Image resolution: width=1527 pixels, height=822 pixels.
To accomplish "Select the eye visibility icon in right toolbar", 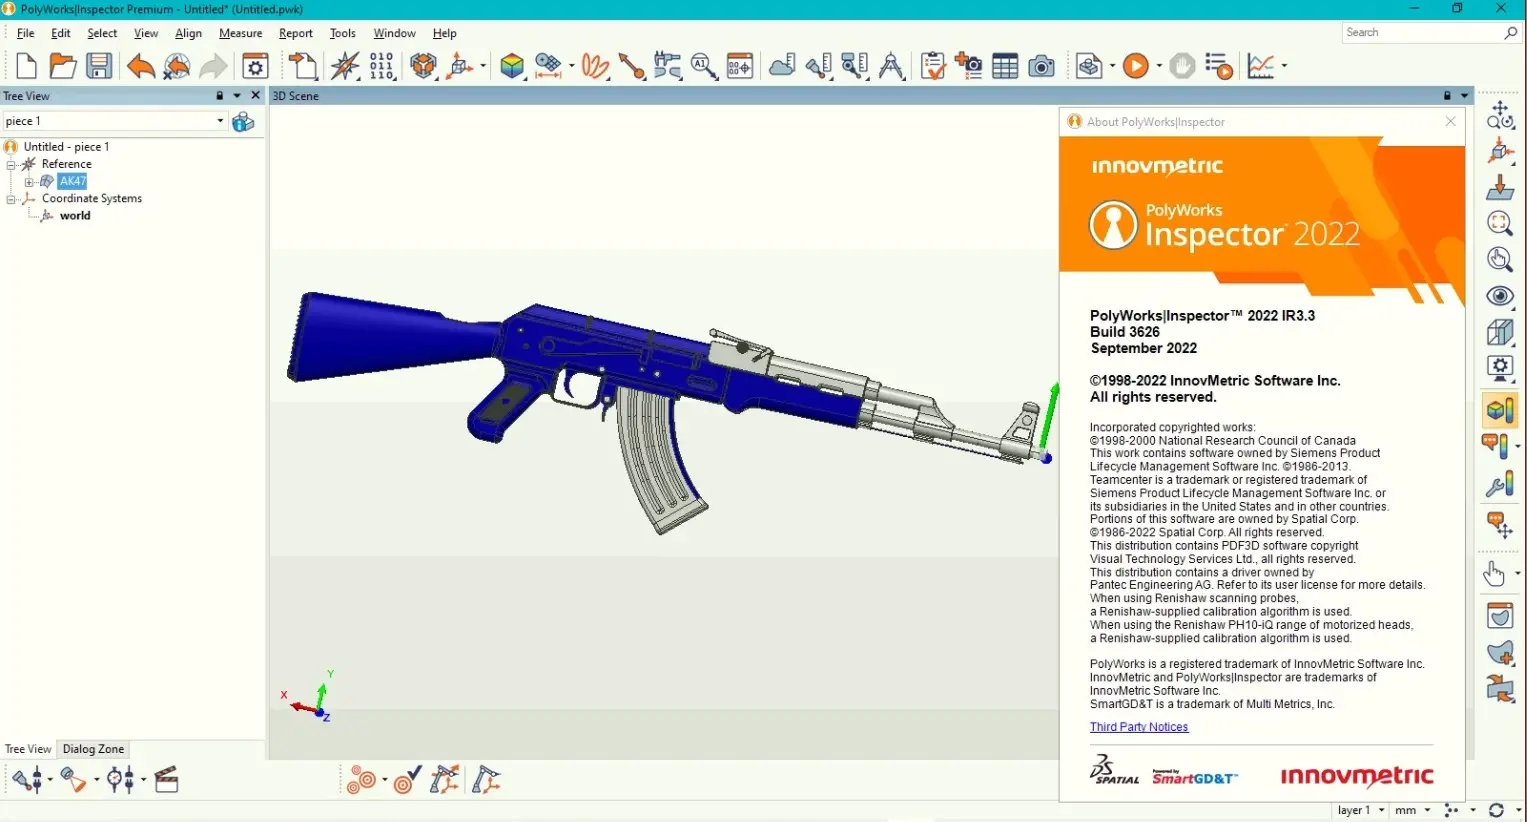I will point(1499,296).
